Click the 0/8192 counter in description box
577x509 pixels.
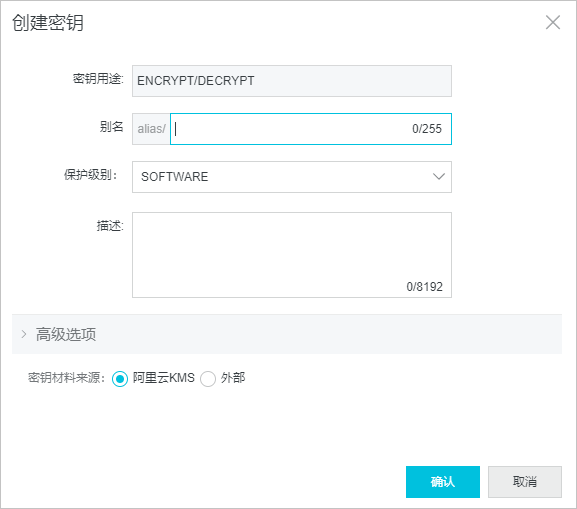coord(424,287)
